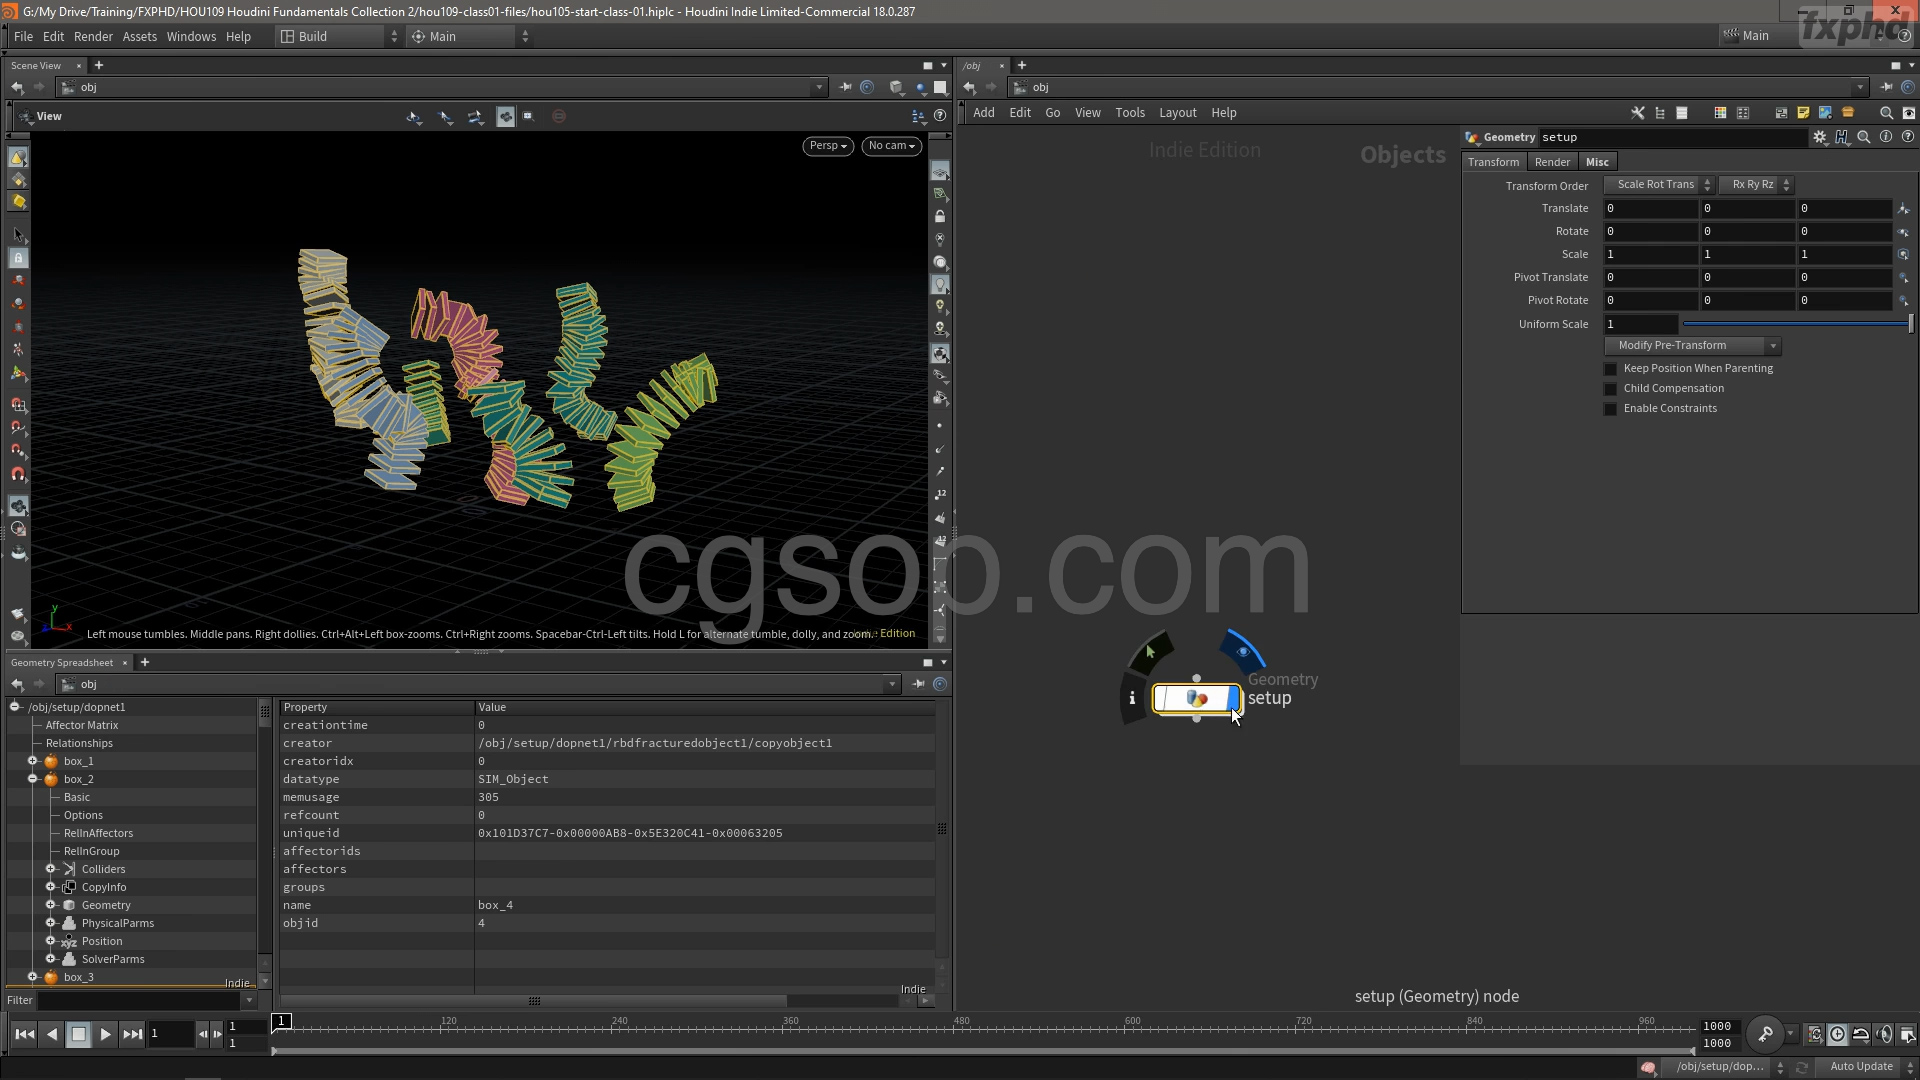Open the Persp viewport dropdown

827,146
